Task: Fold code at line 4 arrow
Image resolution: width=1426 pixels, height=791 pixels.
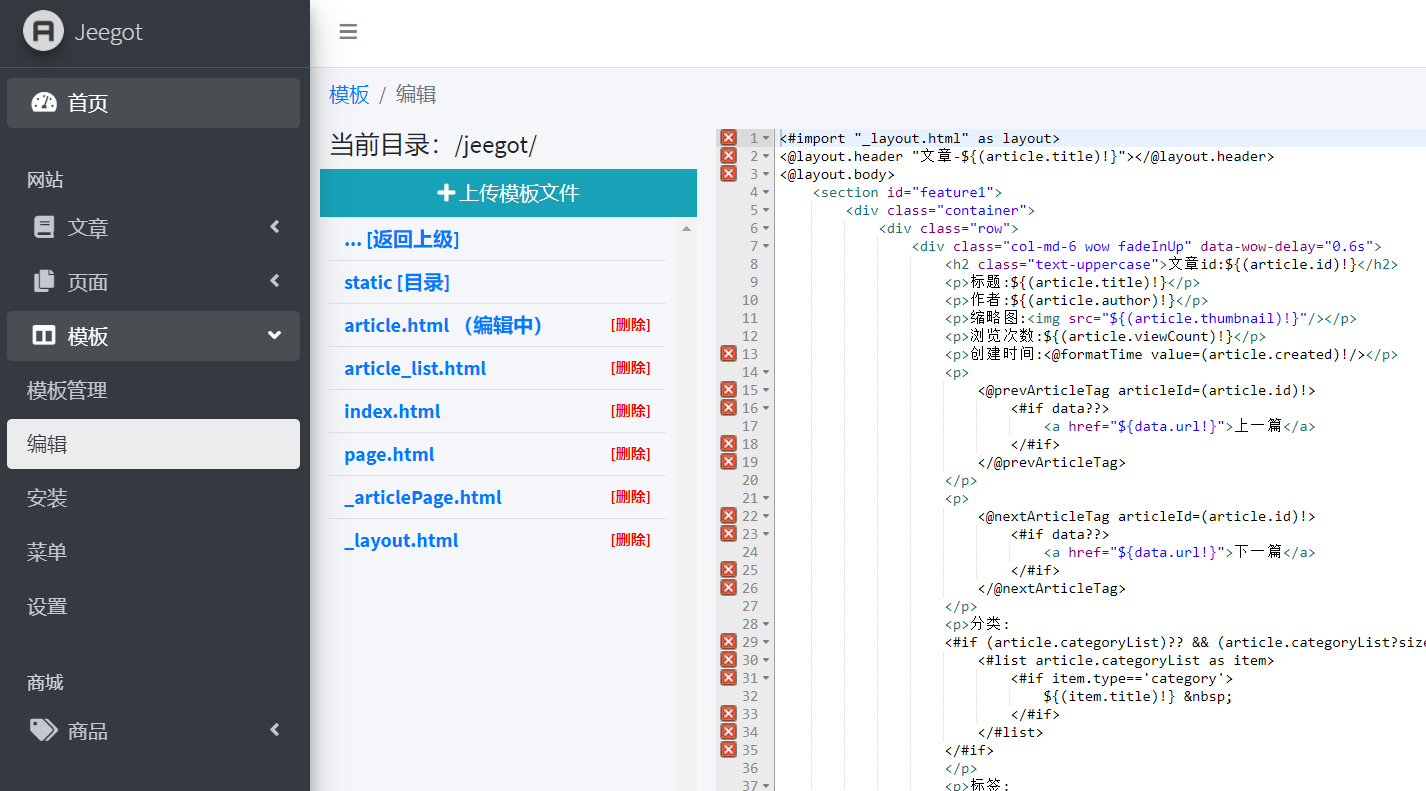Action: pos(766,192)
